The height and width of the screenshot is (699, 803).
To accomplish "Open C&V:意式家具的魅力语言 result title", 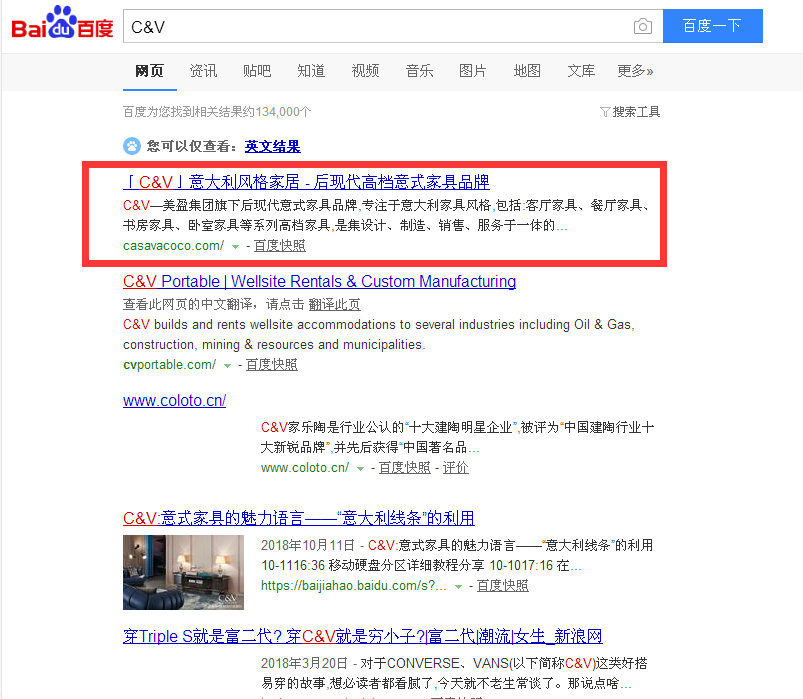I will pos(299,518).
